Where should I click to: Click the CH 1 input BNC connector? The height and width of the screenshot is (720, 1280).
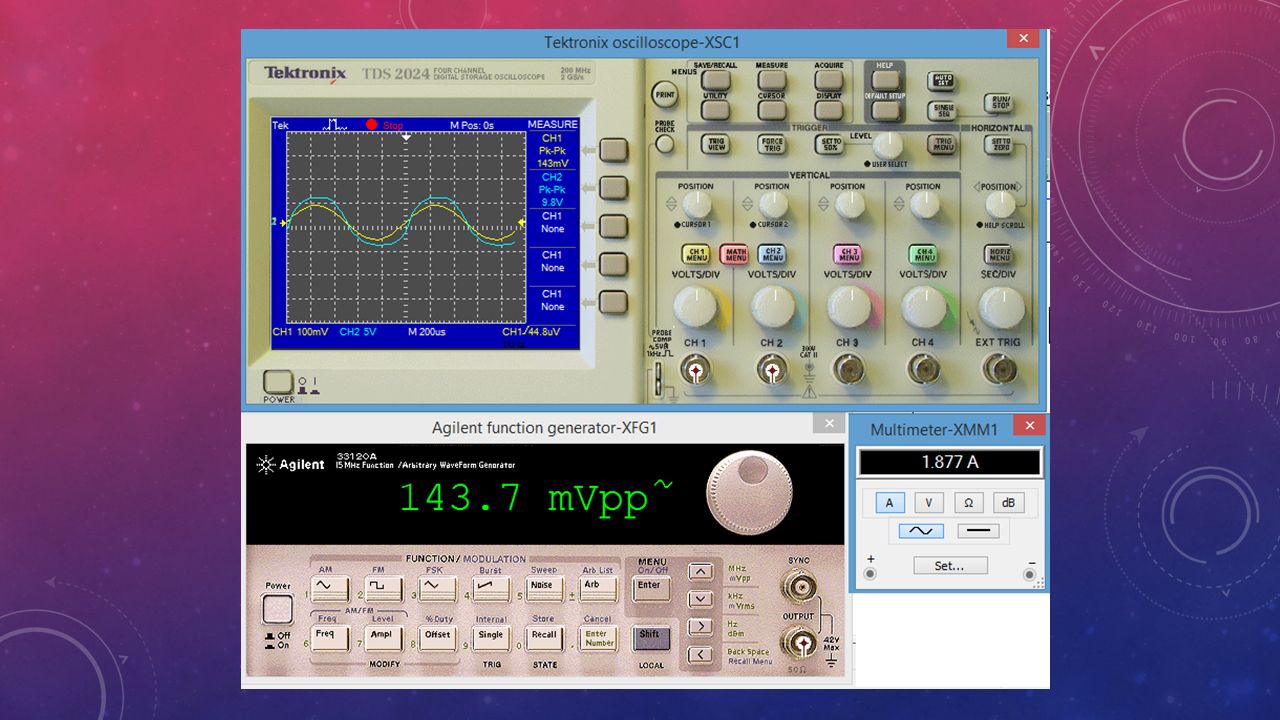695,371
